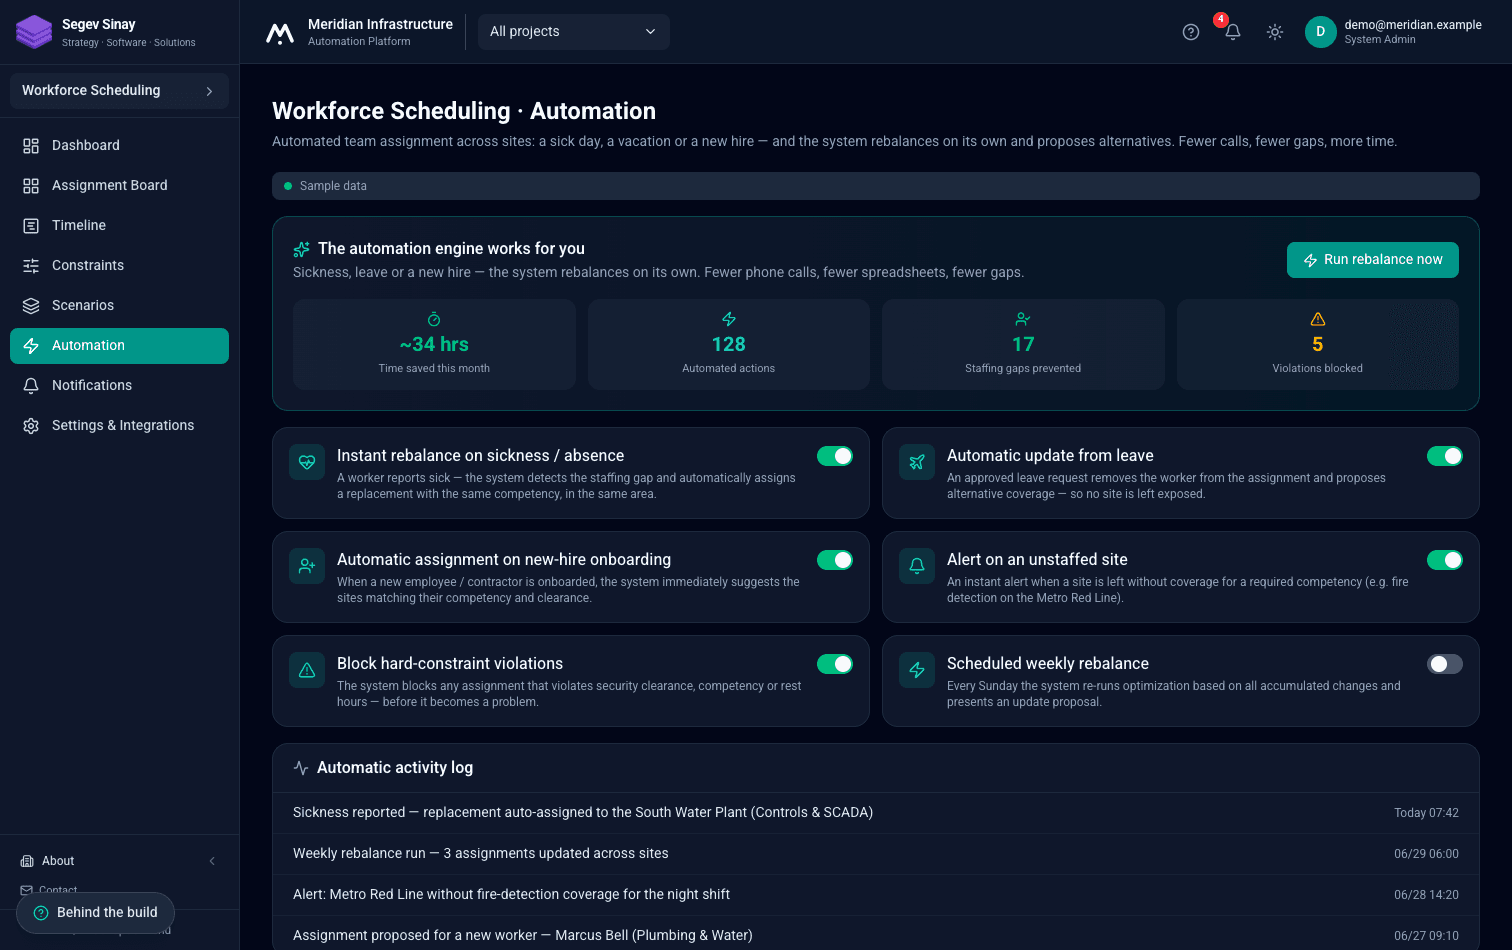Click the Violations blocked label
1512x950 pixels.
[1318, 369]
